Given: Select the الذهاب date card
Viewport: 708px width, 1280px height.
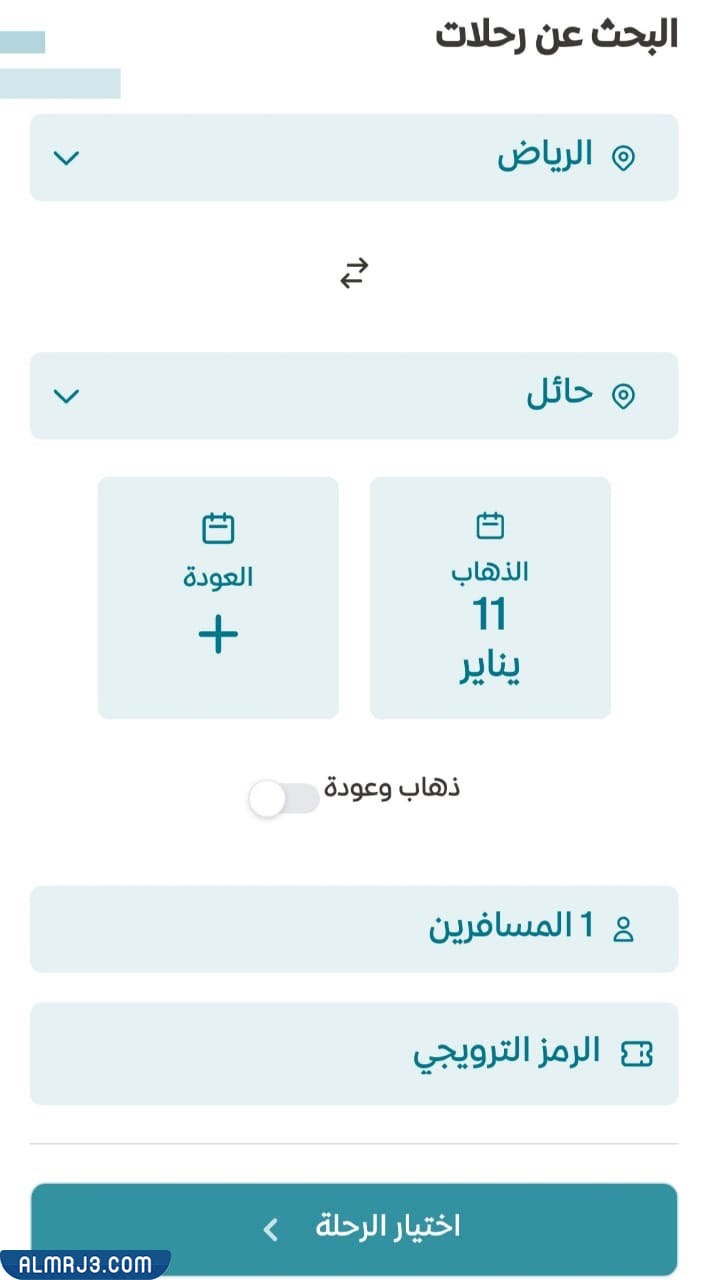Looking at the screenshot, I should pyautogui.click(x=489, y=597).
